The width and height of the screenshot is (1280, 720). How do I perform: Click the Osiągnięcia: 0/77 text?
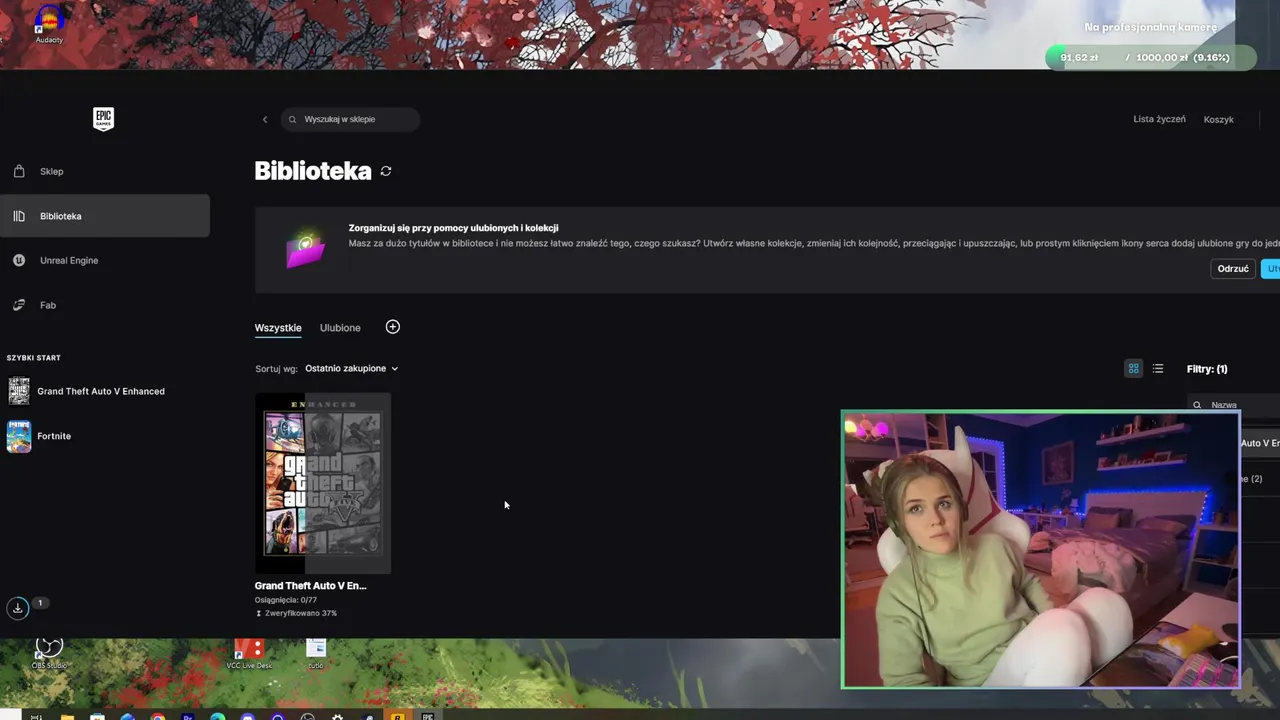[286, 600]
